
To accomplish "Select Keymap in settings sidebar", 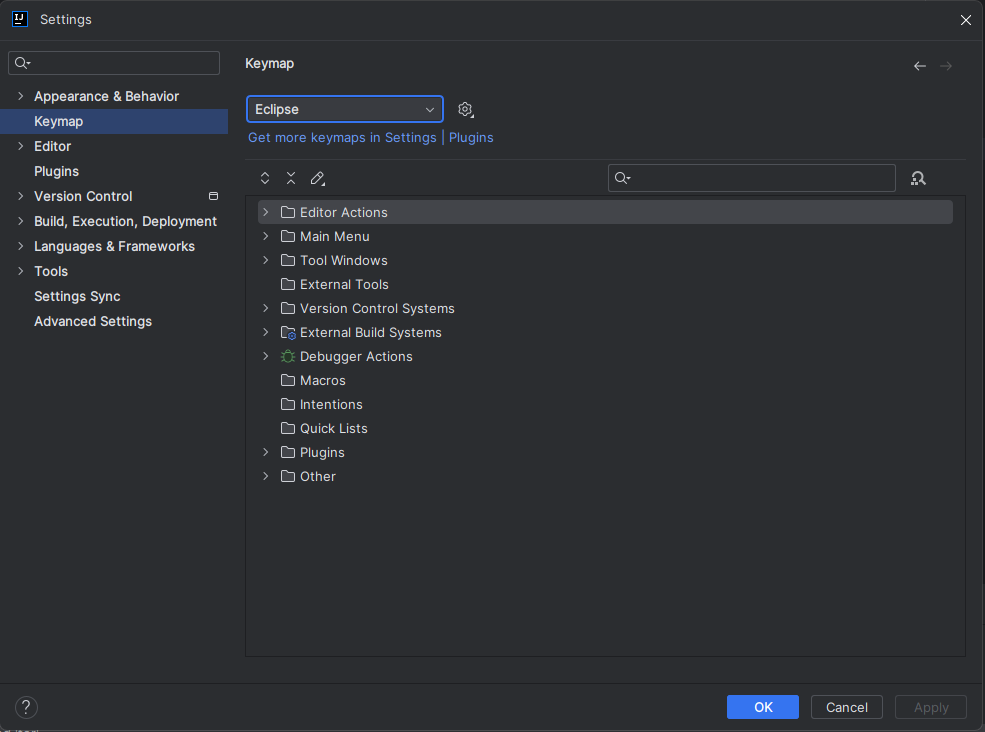I will coord(114,121).
